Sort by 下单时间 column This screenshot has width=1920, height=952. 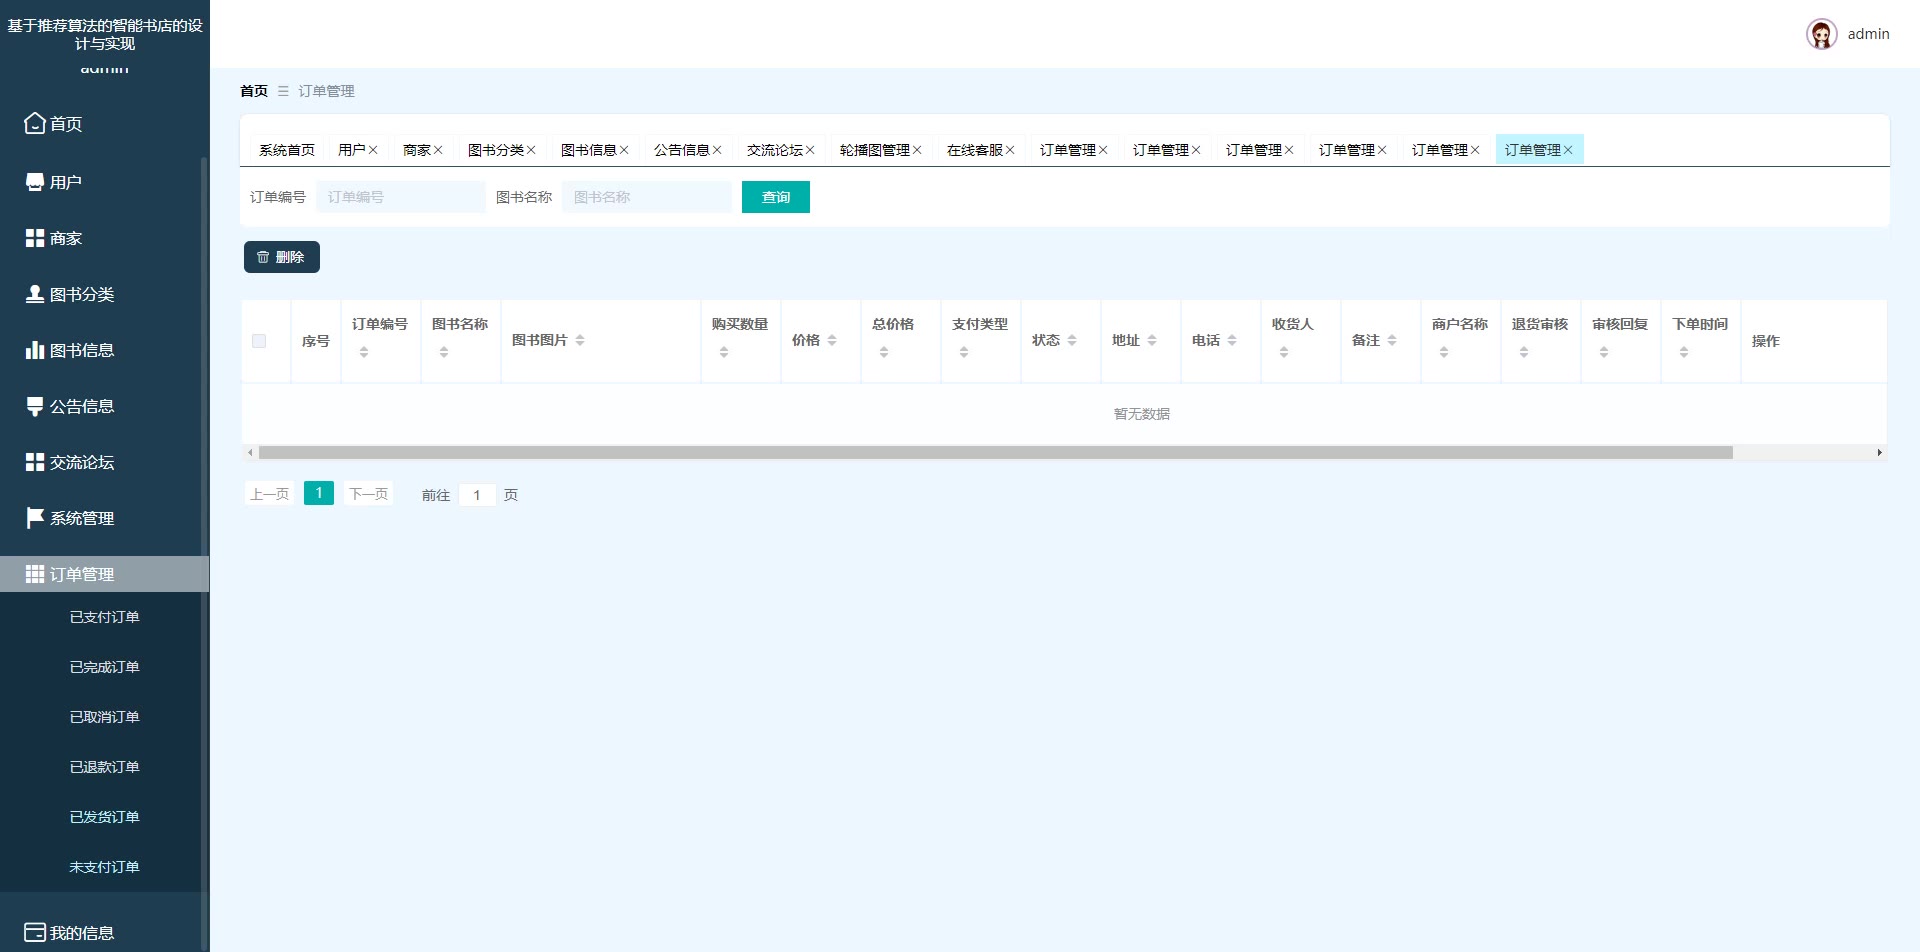click(1684, 352)
